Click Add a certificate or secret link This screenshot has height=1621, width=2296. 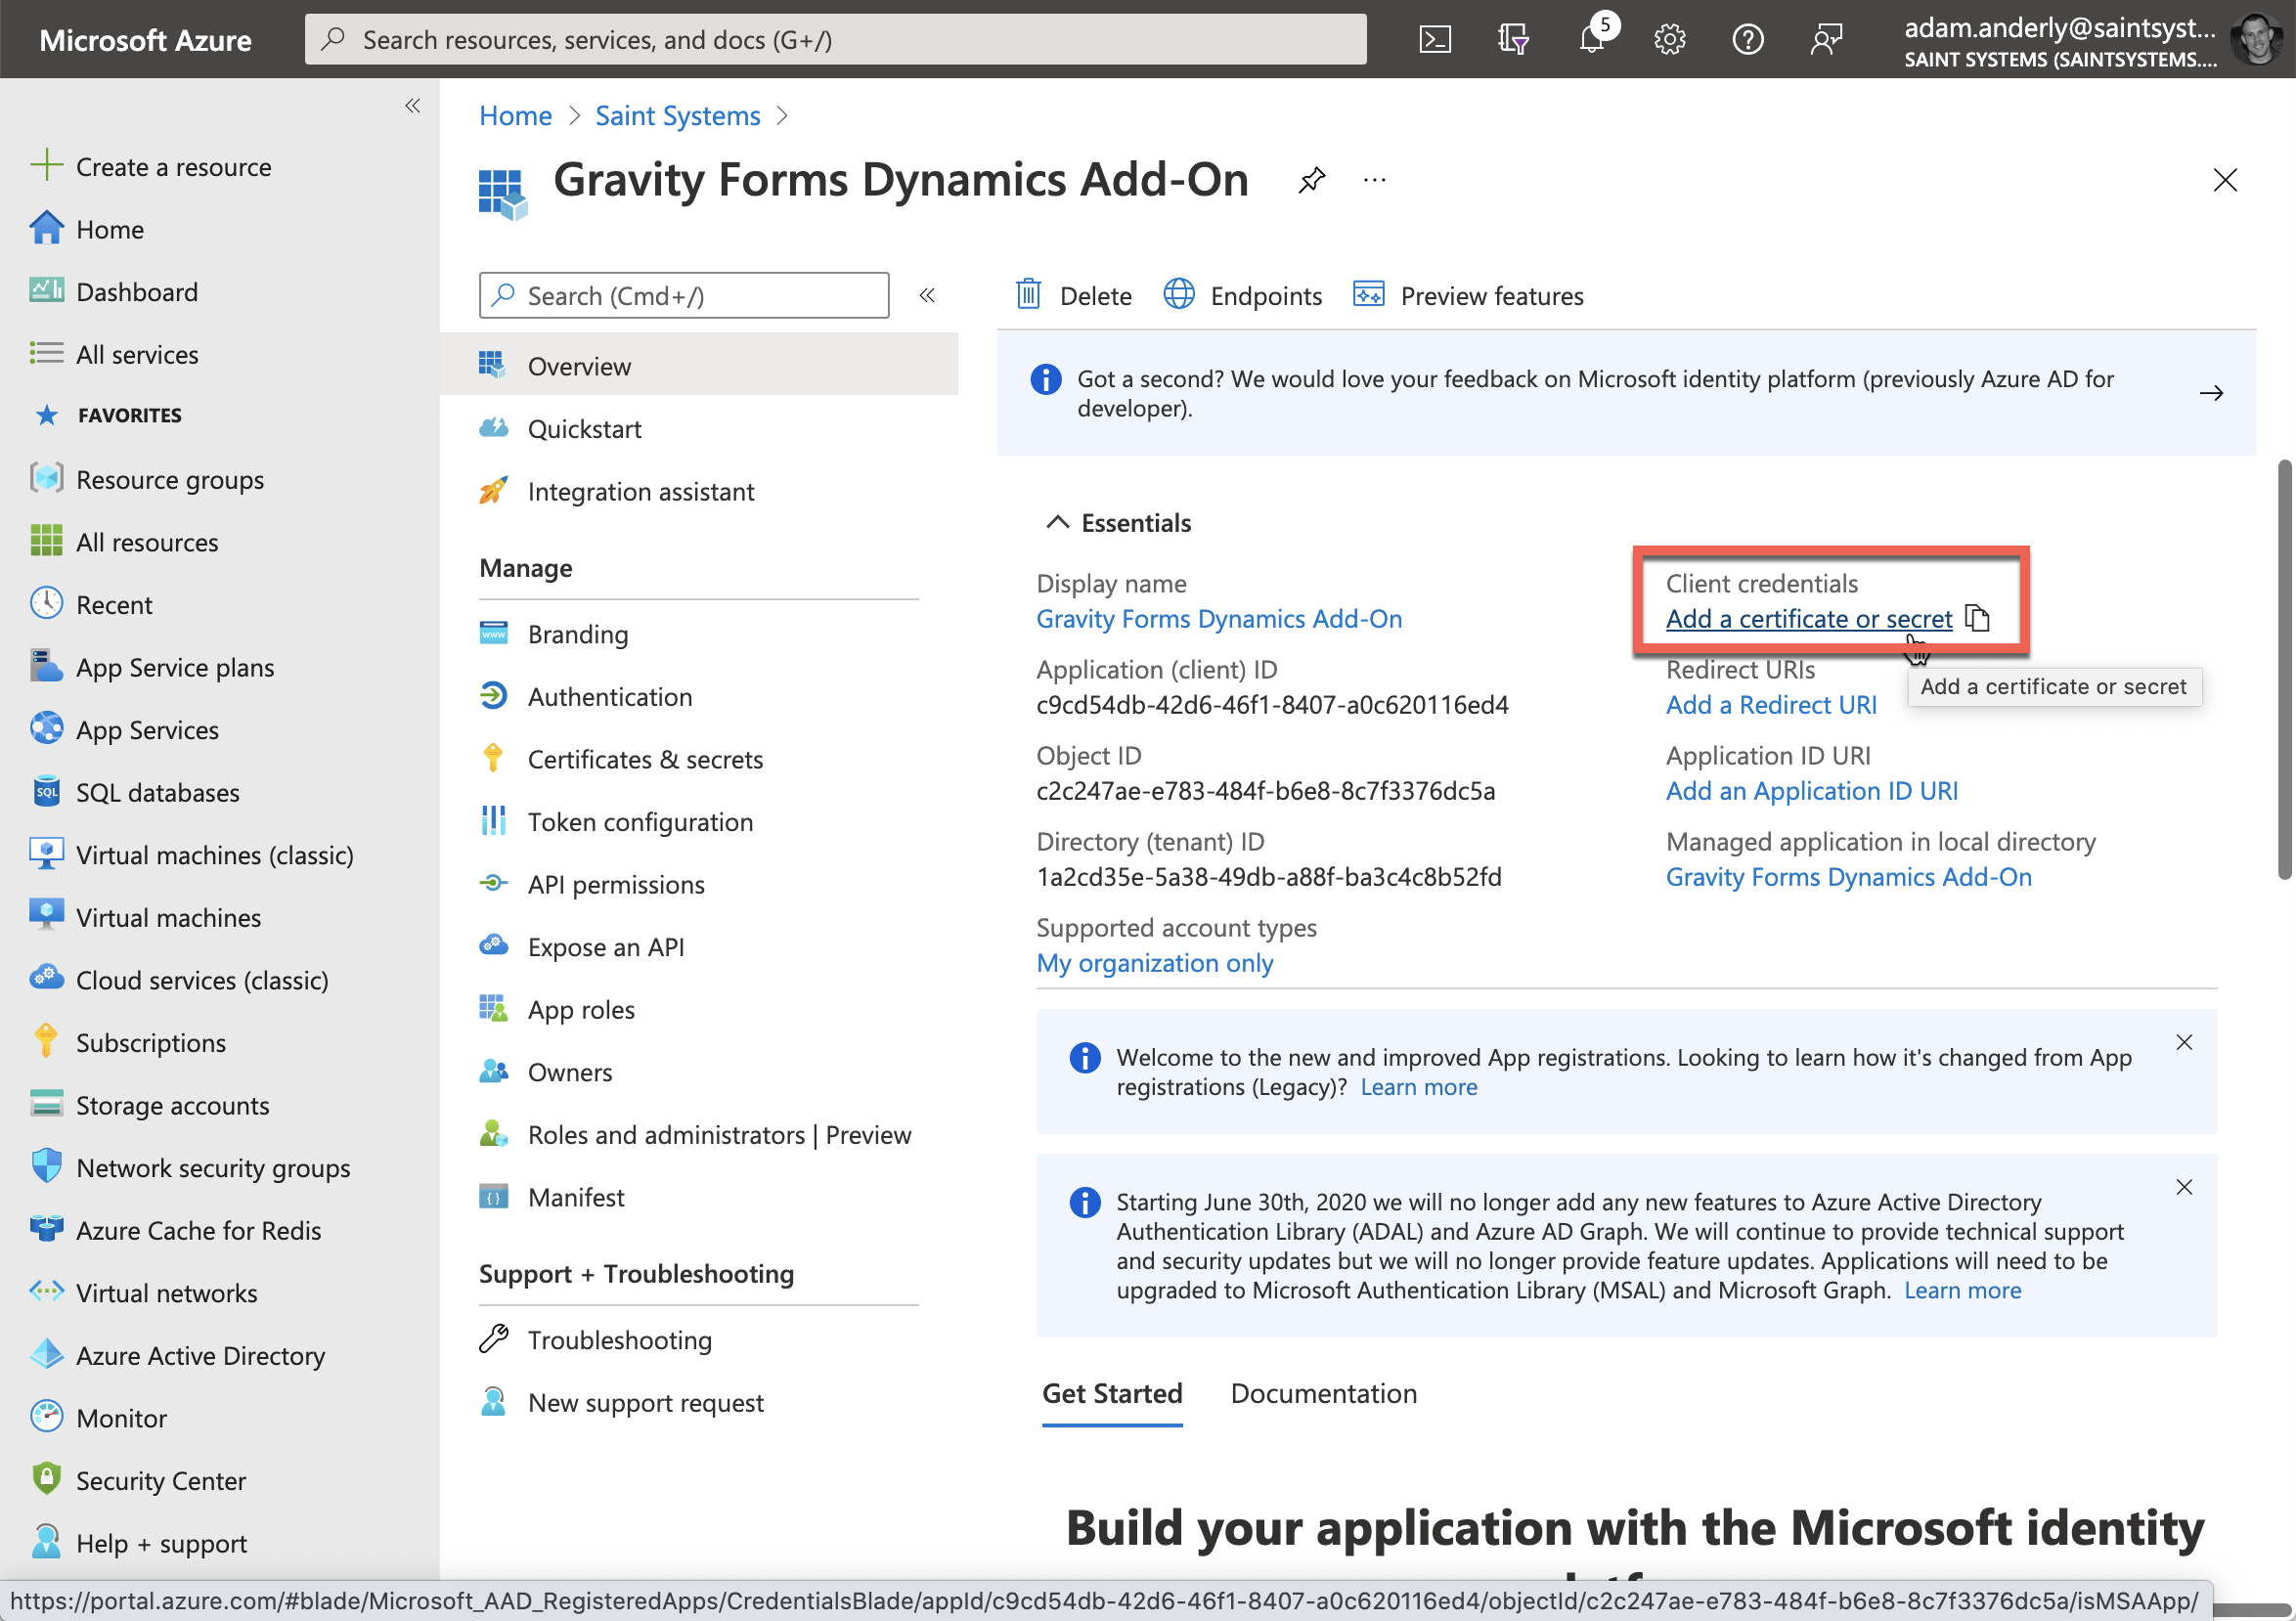(x=1808, y=619)
